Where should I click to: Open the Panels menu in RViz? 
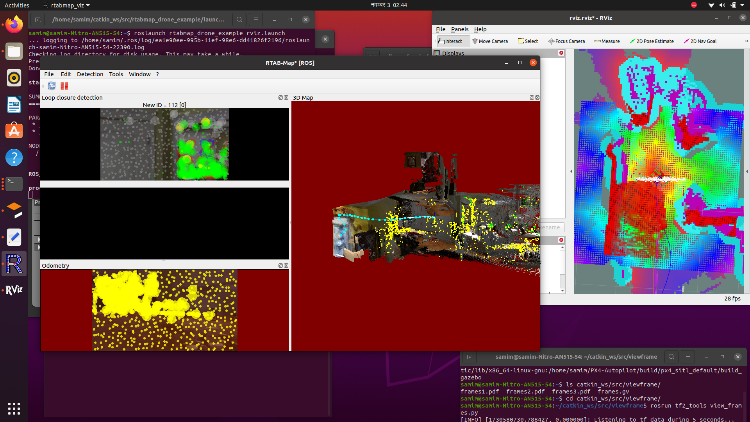pyautogui.click(x=461, y=28)
